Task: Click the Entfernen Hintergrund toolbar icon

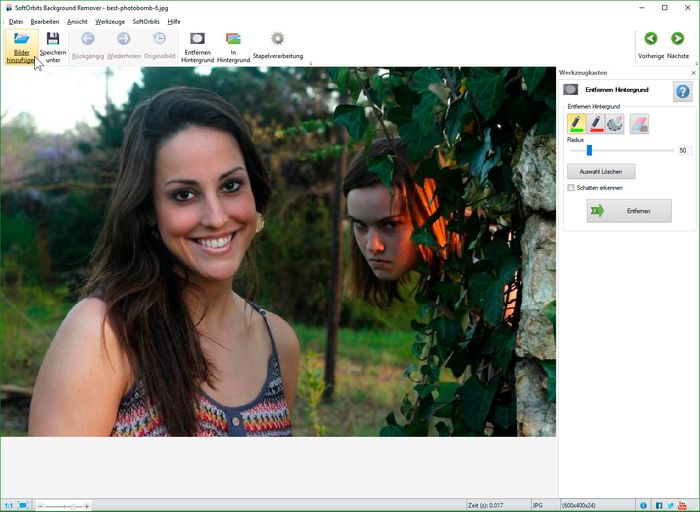Action: coord(197,46)
